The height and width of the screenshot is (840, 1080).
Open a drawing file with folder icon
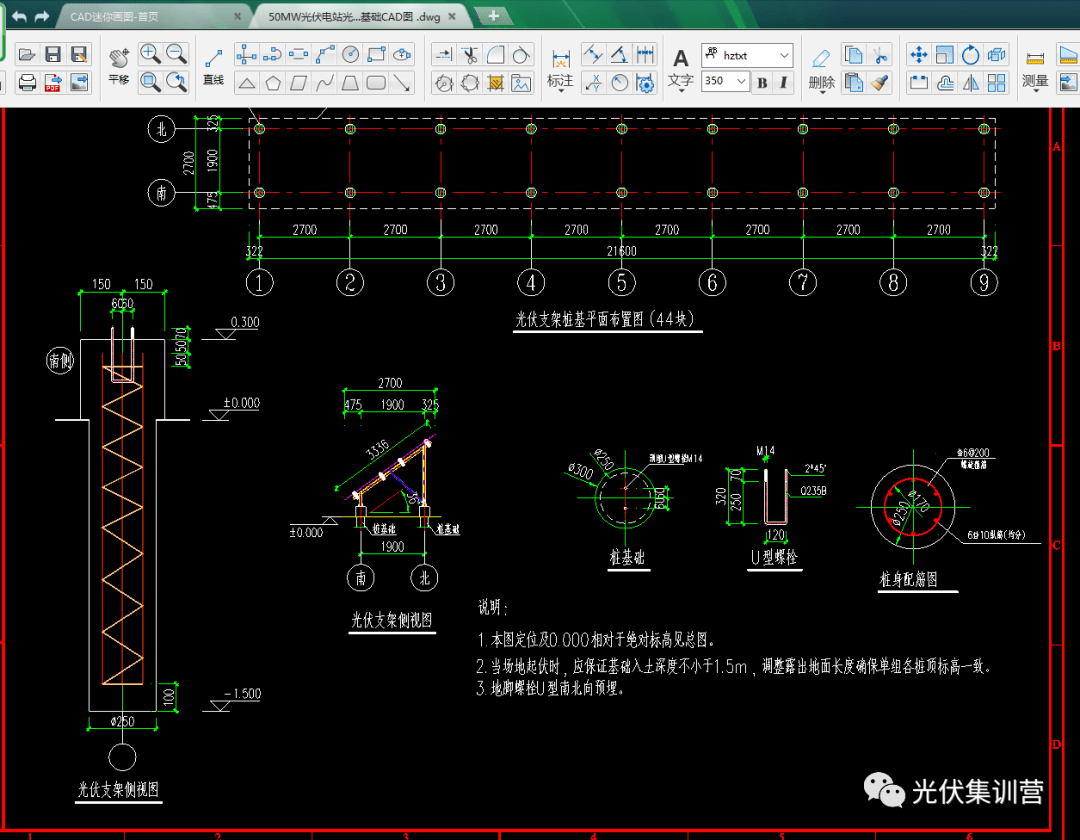pos(27,54)
